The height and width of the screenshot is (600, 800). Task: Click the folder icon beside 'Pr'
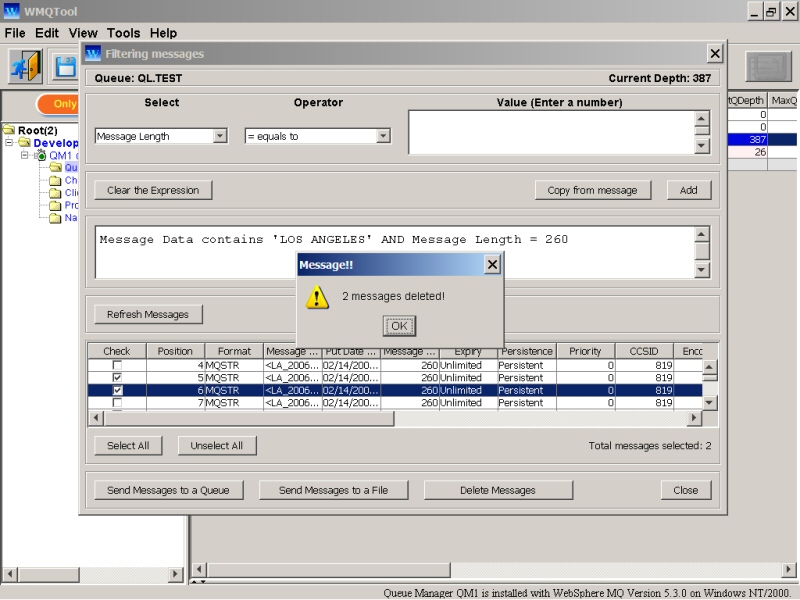(56, 205)
